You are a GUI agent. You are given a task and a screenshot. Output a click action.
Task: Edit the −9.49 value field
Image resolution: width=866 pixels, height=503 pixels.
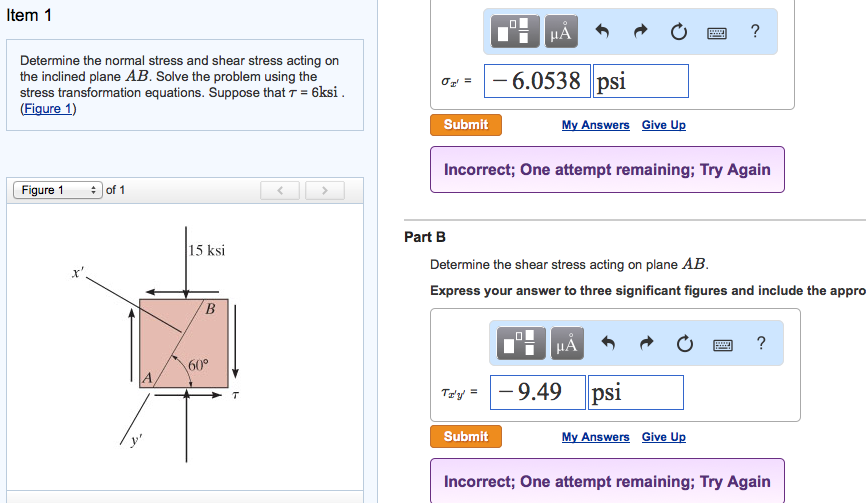tap(537, 393)
